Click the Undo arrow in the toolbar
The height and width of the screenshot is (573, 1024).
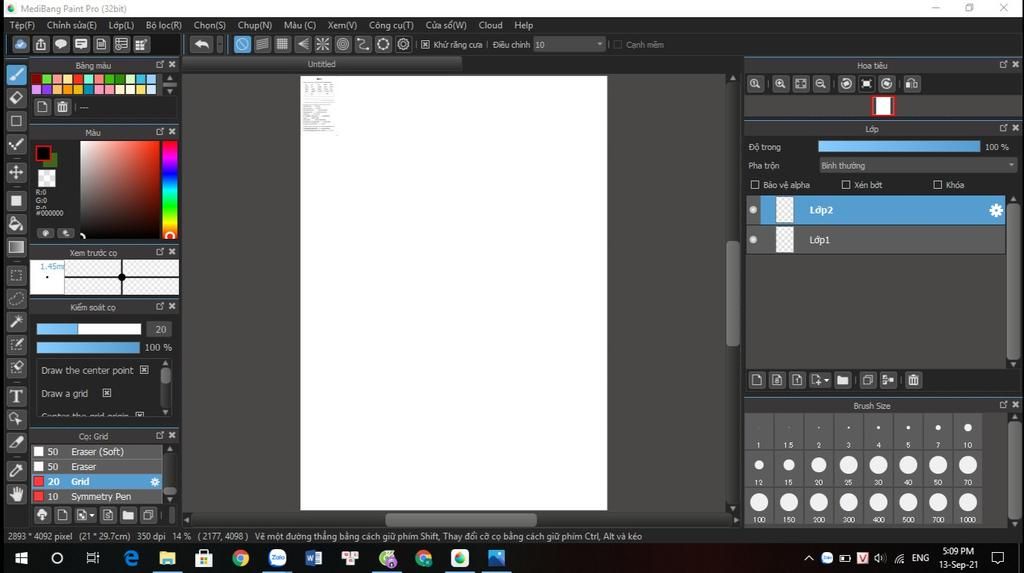tap(202, 44)
